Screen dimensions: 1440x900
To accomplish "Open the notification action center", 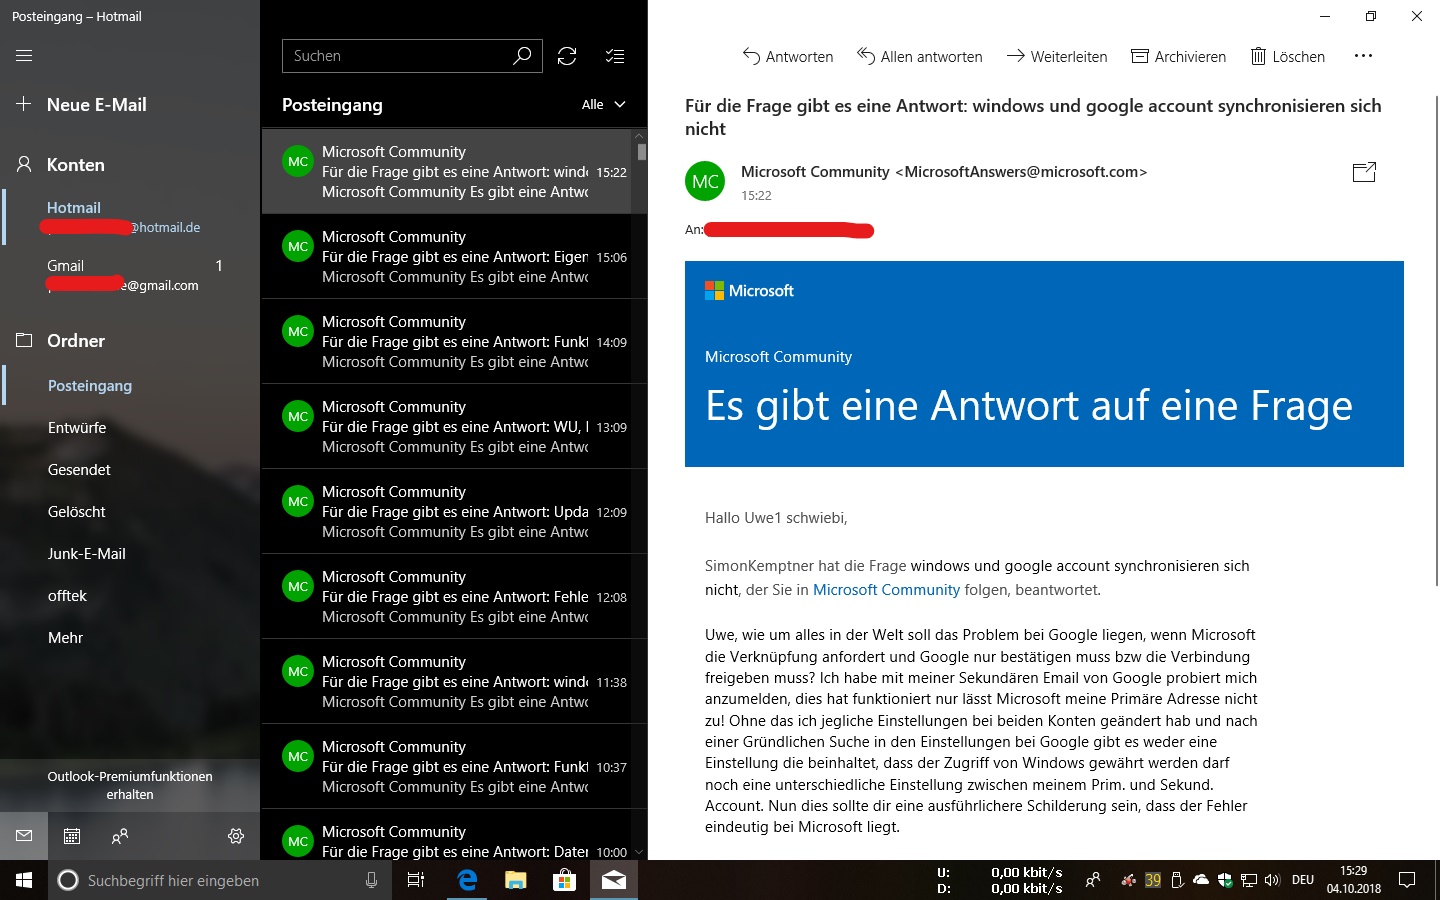I will tap(1407, 880).
